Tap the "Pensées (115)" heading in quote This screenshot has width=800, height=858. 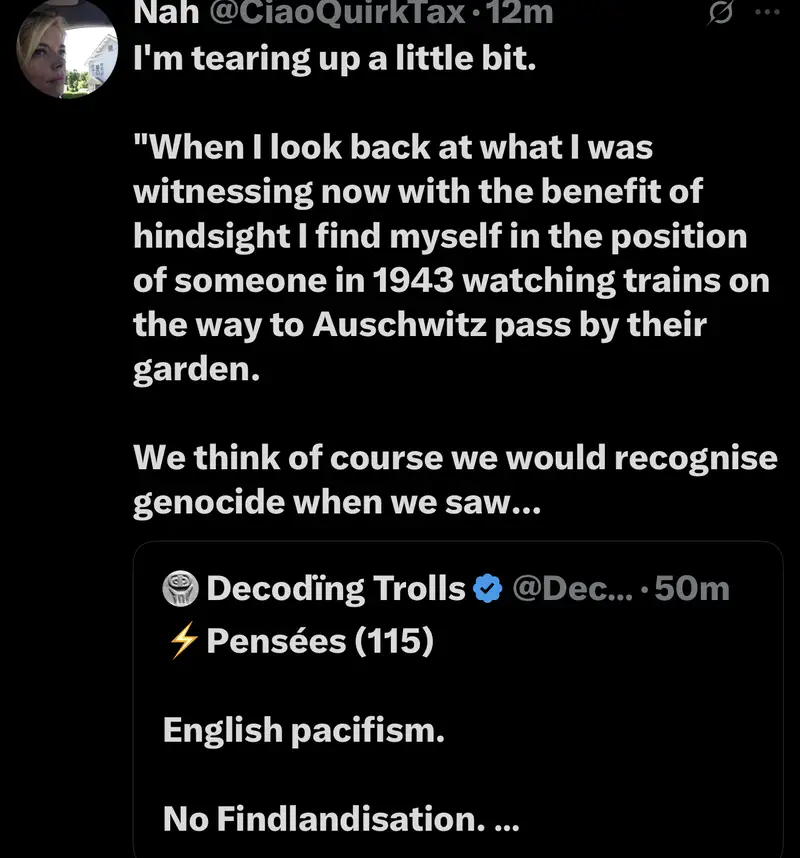[320, 640]
